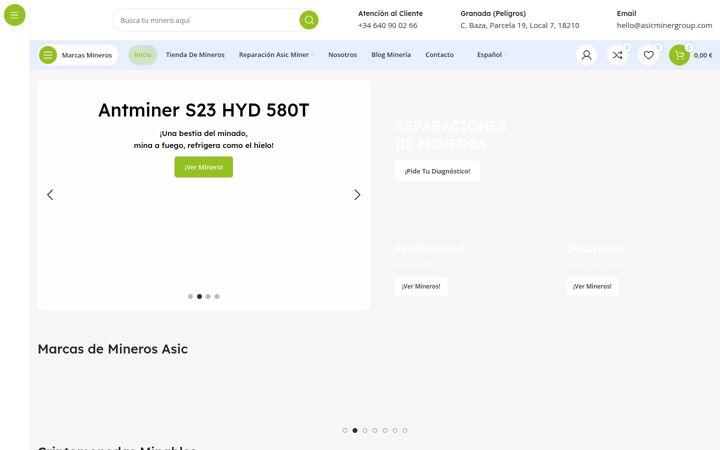Open the compare products shuffle icon
The image size is (720, 450).
pyautogui.click(x=618, y=55)
